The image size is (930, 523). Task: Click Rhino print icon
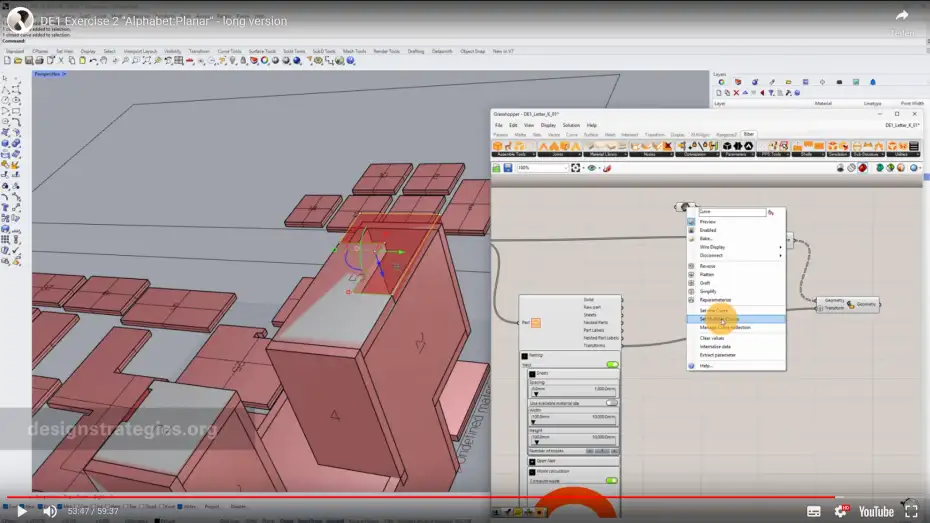(x=39, y=60)
